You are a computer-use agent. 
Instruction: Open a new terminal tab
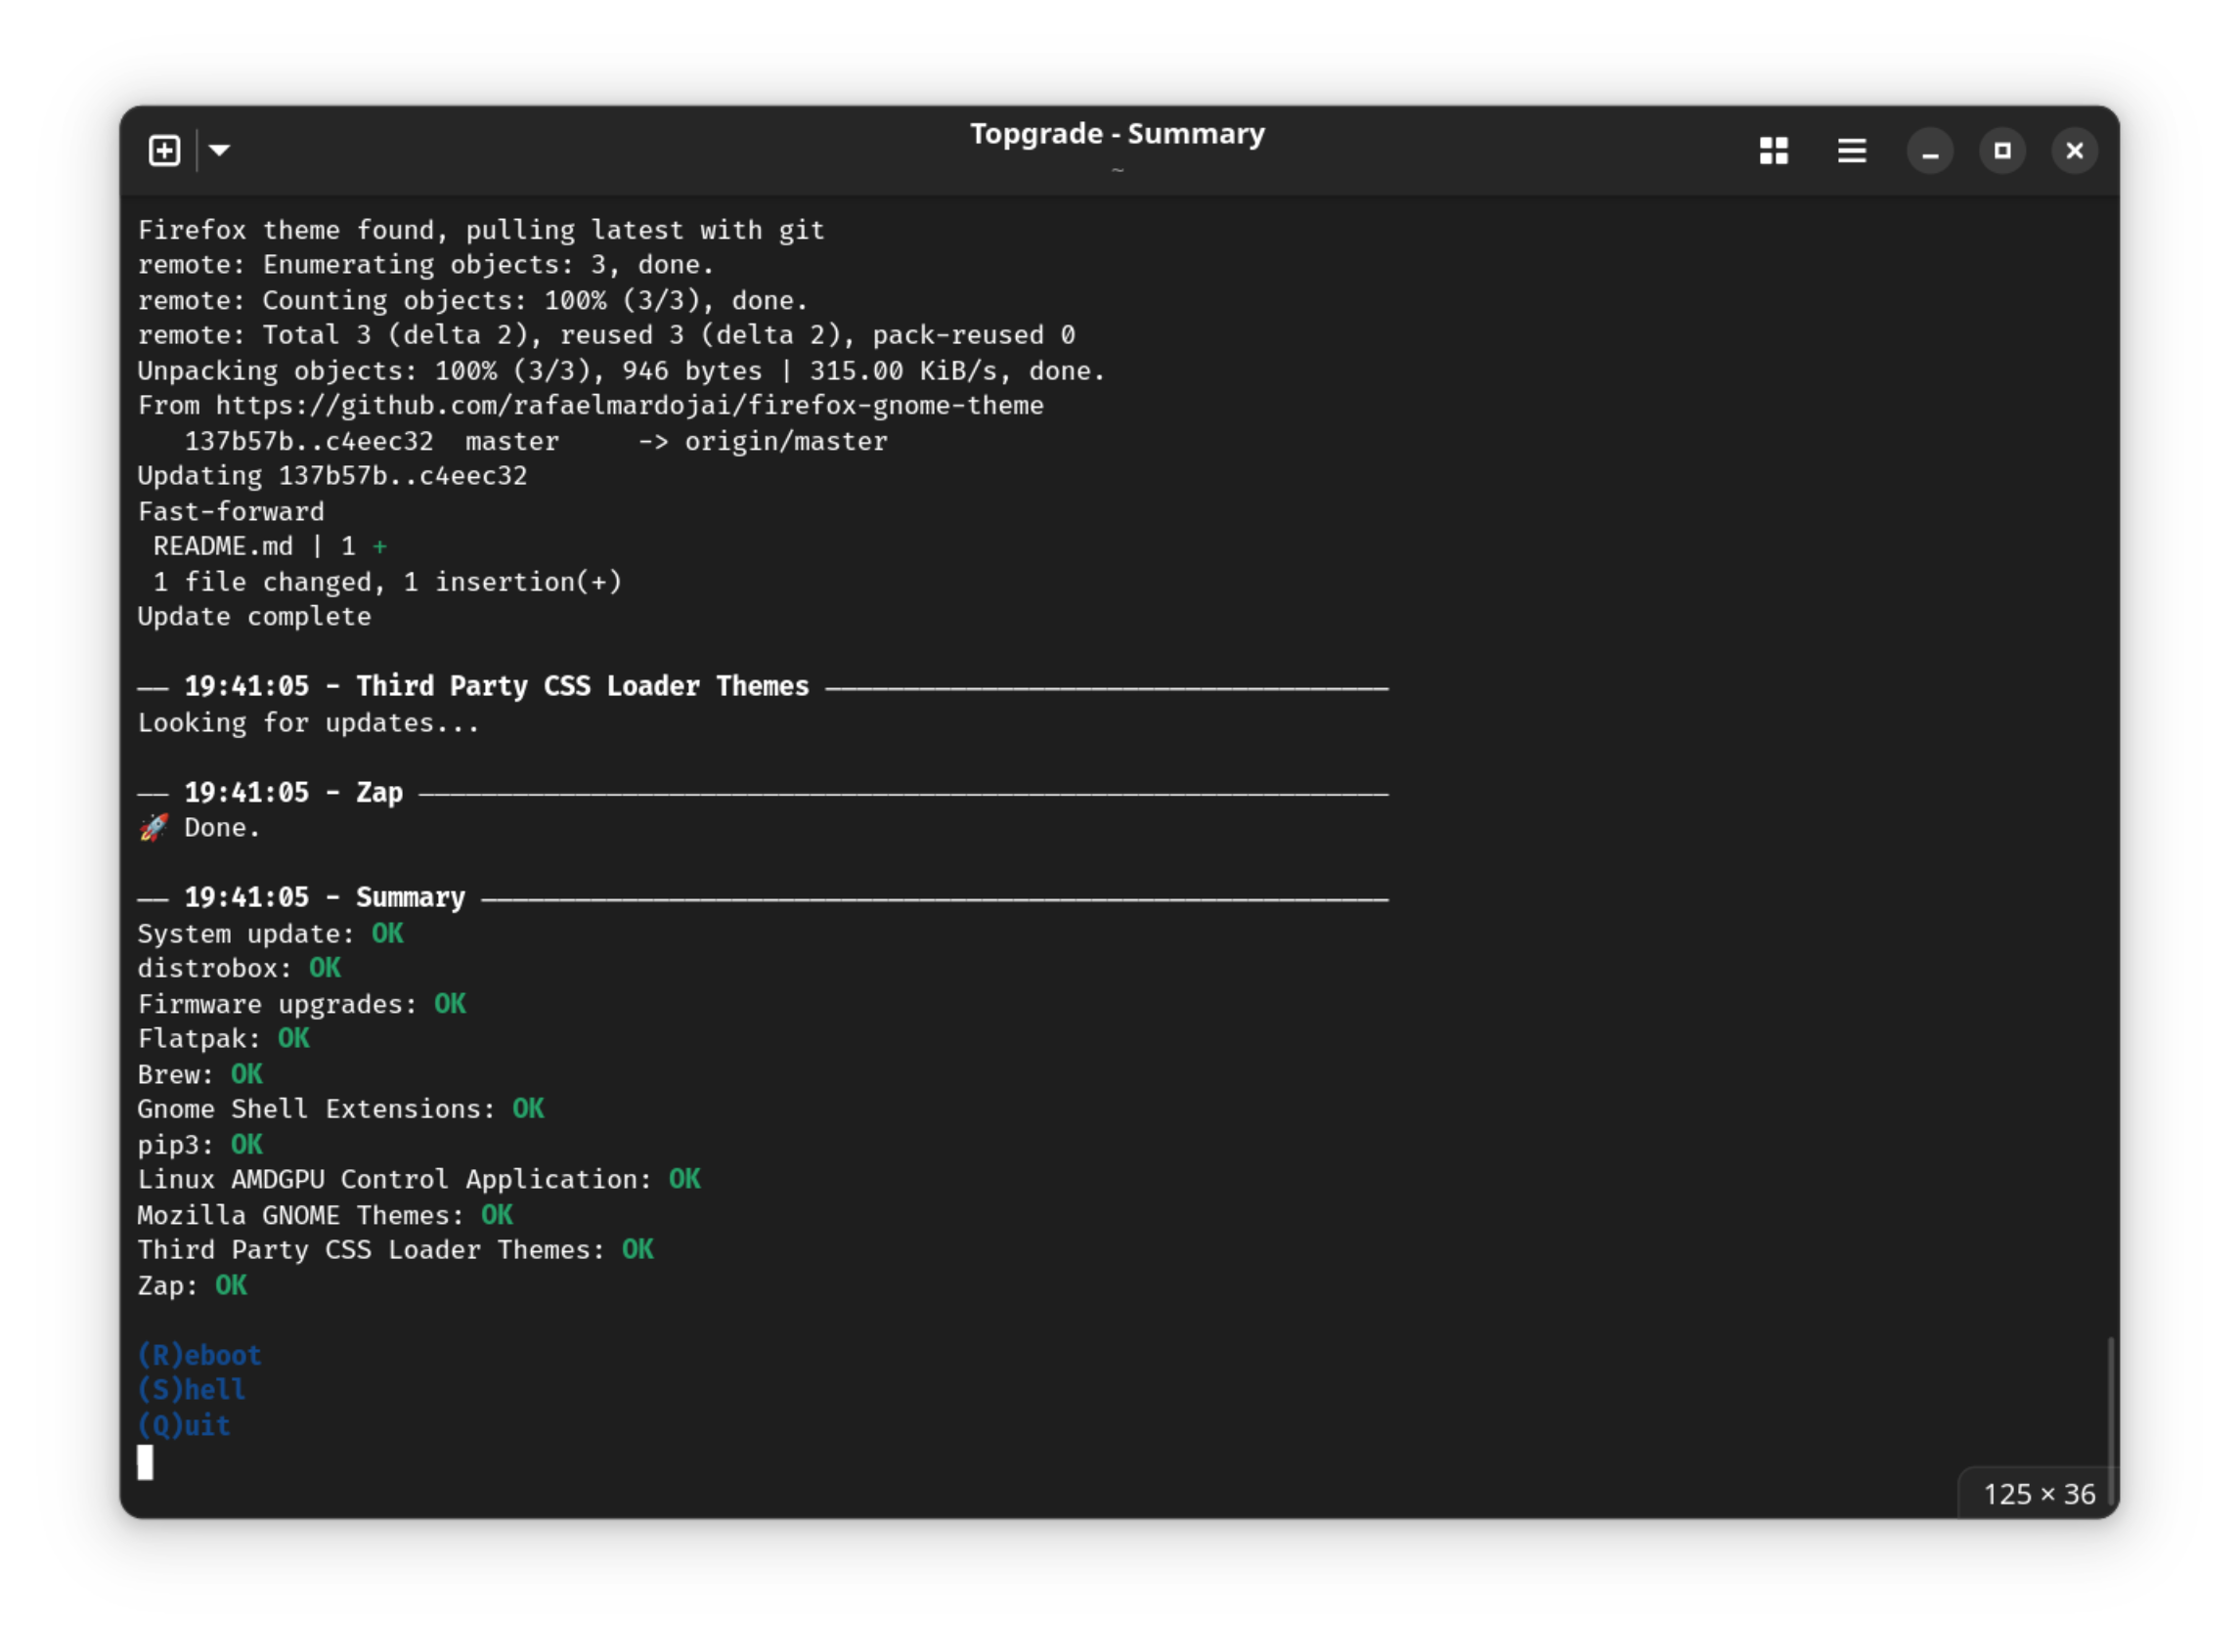point(164,151)
